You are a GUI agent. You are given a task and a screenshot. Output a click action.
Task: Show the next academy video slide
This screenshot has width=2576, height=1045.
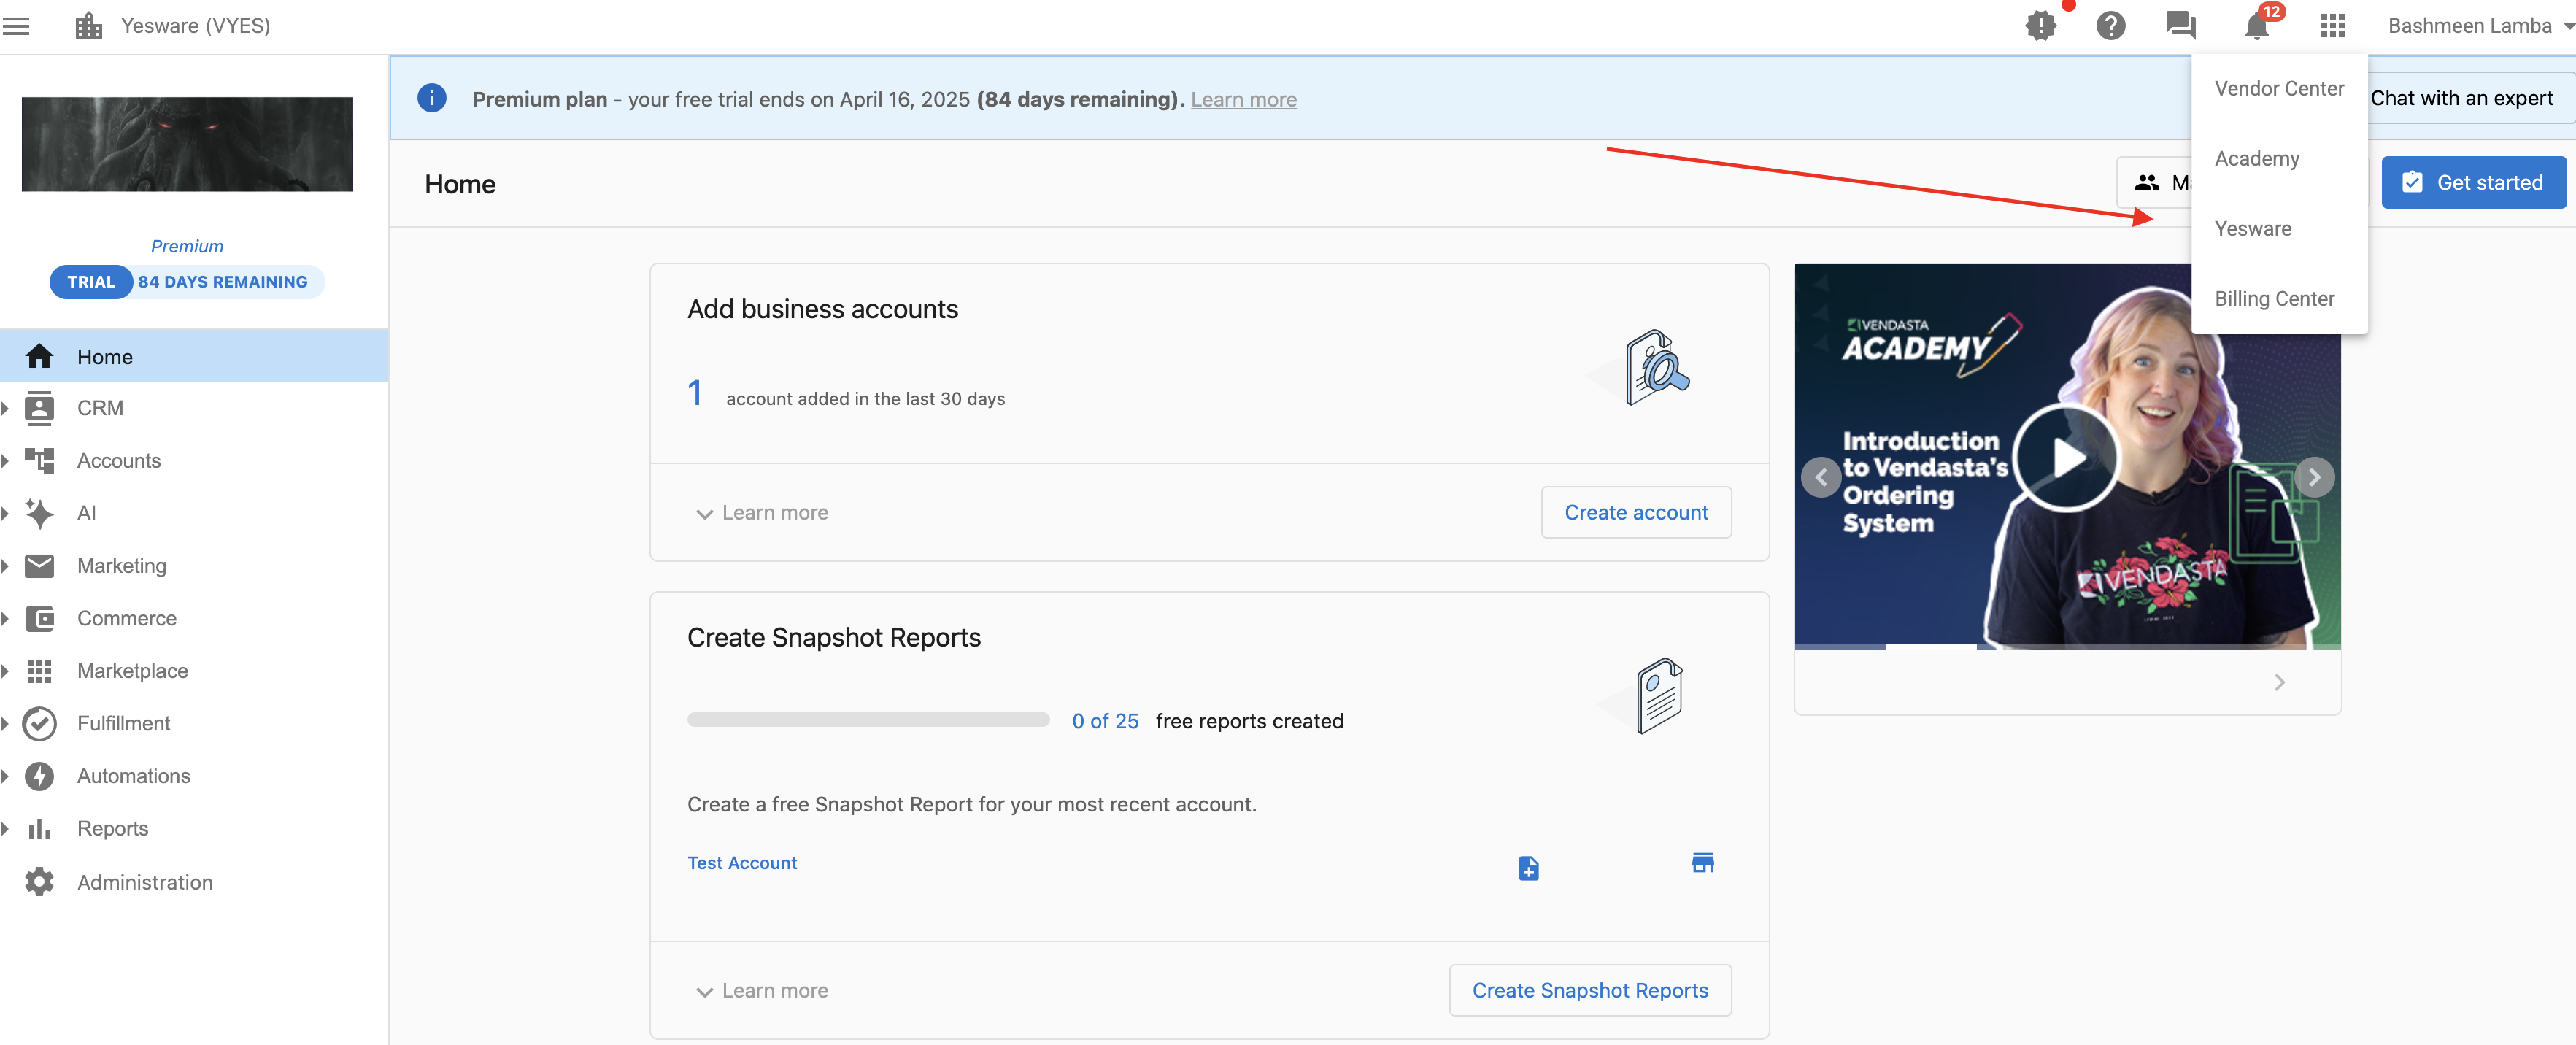pyautogui.click(x=2314, y=477)
